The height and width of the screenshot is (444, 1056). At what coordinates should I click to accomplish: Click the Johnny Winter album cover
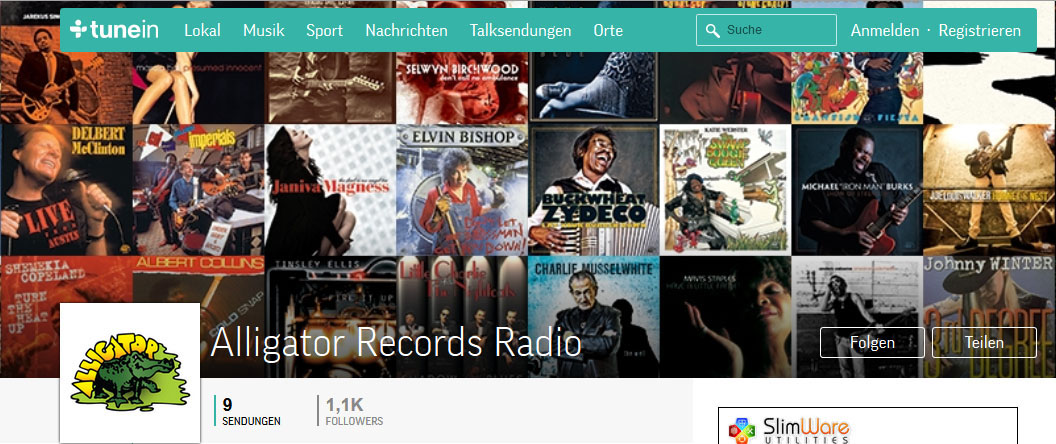click(x=989, y=317)
